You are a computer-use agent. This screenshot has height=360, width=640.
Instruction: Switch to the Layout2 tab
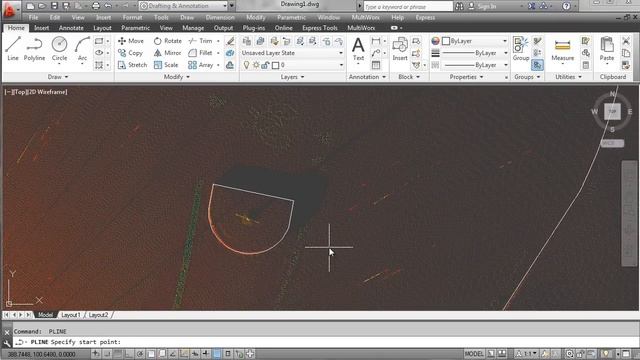(98, 315)
